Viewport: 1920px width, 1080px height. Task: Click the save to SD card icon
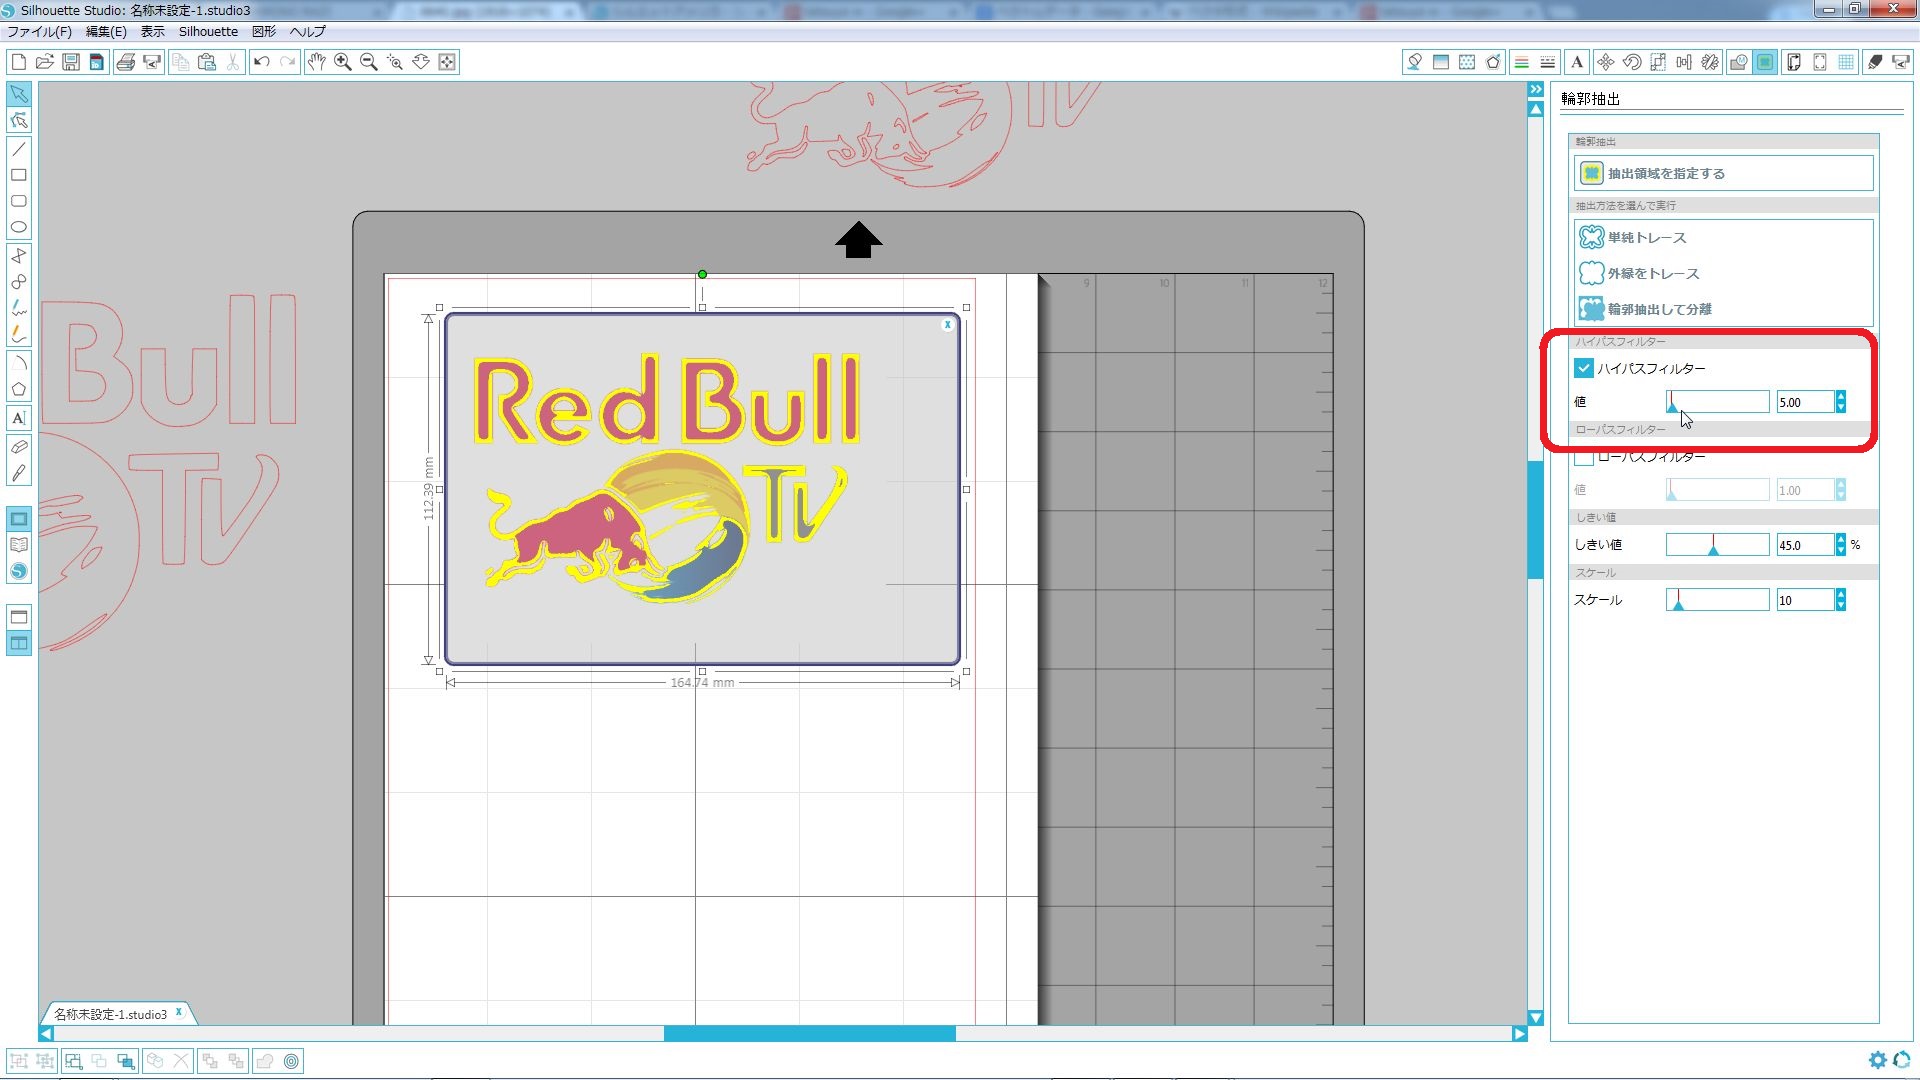pyautogui.click(x=97, y=62)
